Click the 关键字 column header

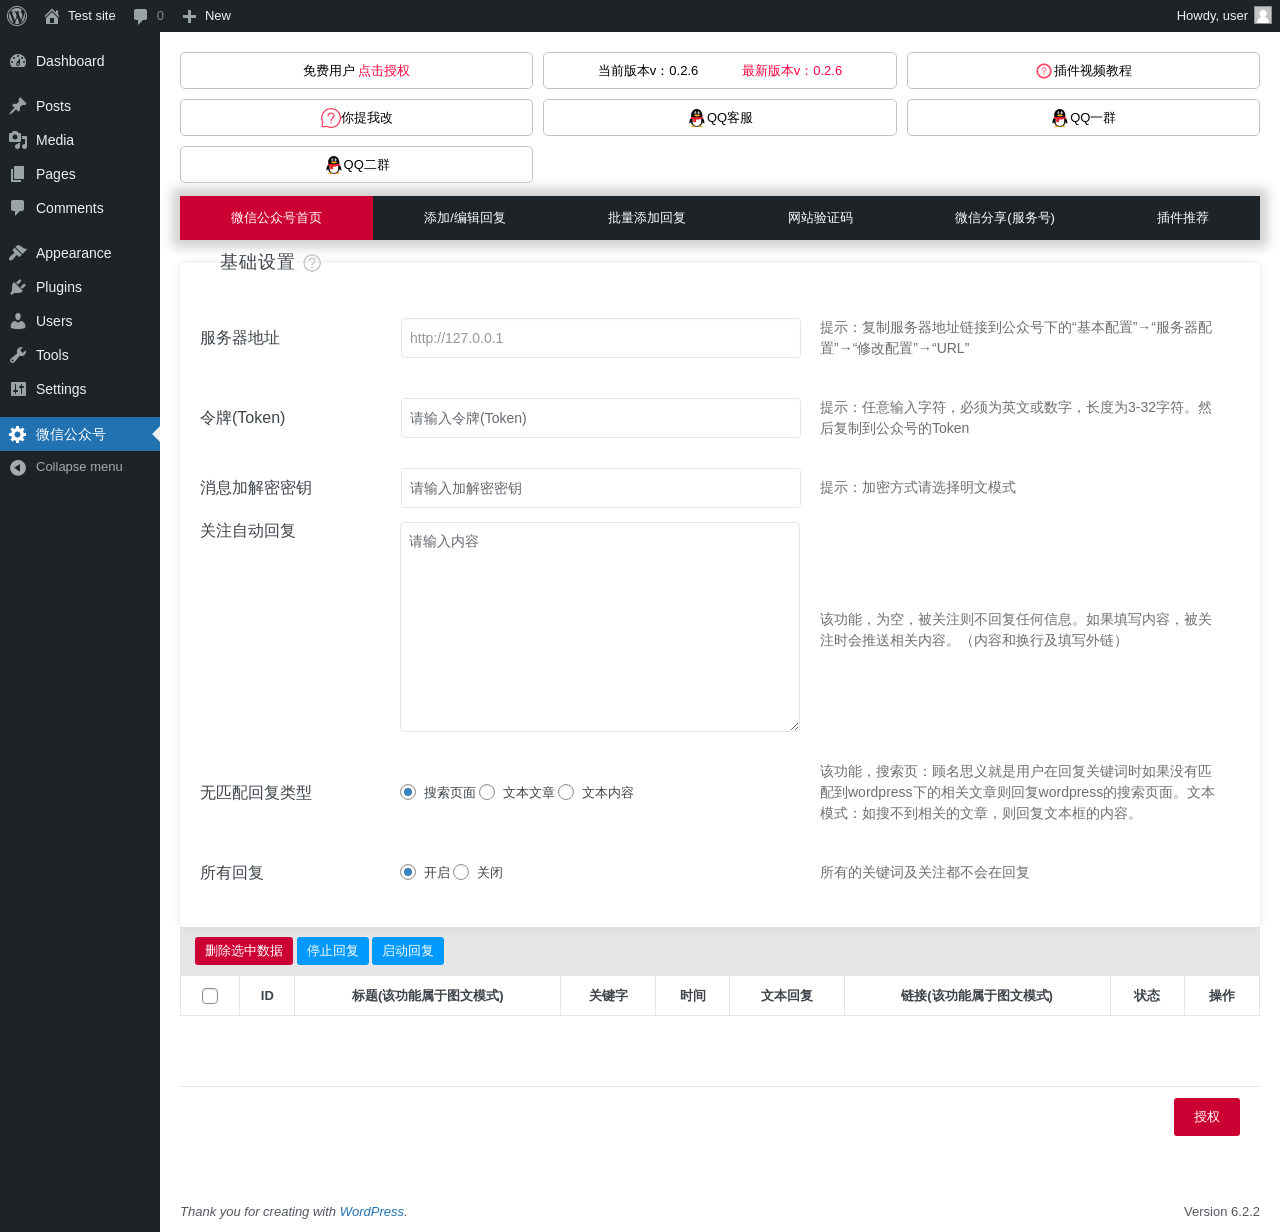pos(608,996)
